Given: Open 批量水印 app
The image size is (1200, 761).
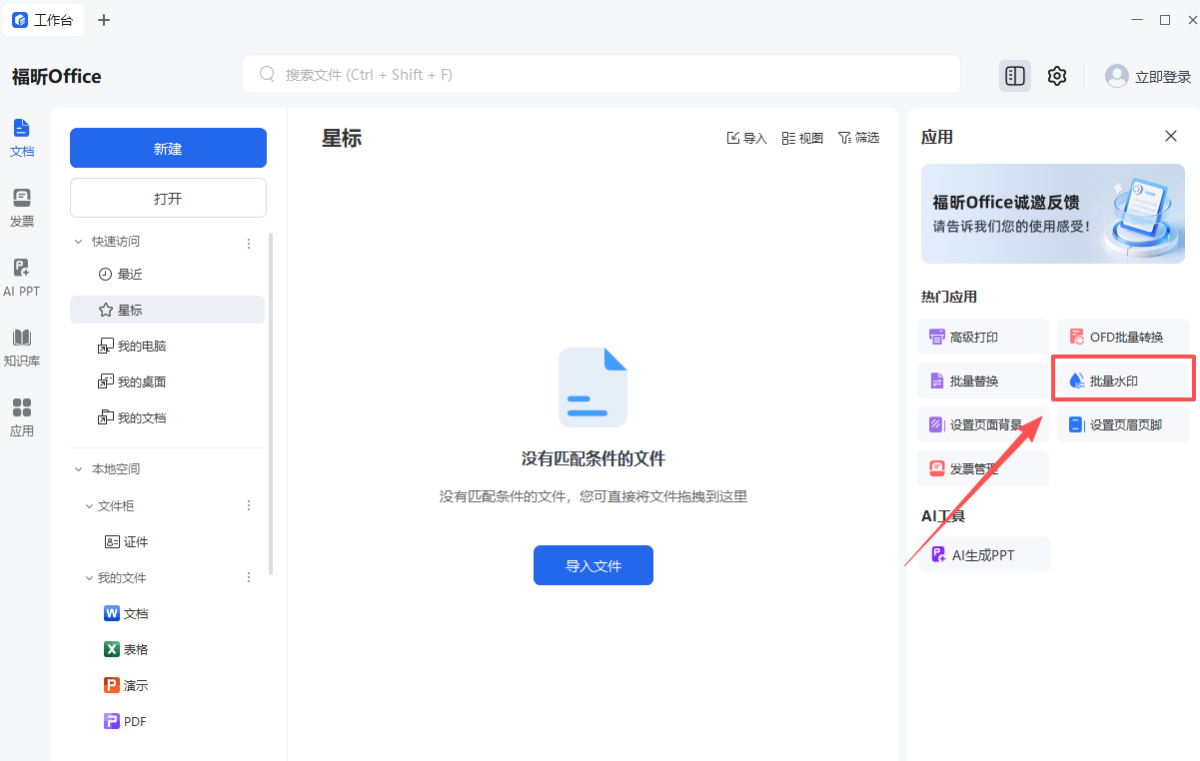Looking at the screenshot, I should [x=1123, y=381].
